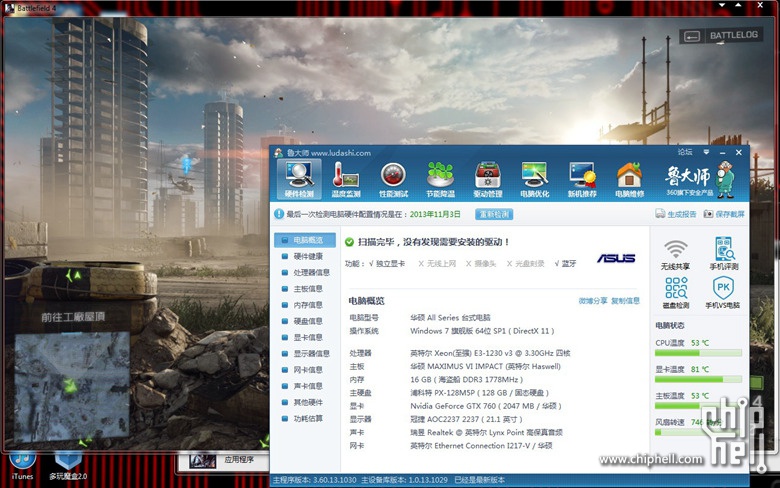The image size is (780, 488).
Task: Click the BATTLELOG button in Battlefield 4
Action: [x=721, y=35]
